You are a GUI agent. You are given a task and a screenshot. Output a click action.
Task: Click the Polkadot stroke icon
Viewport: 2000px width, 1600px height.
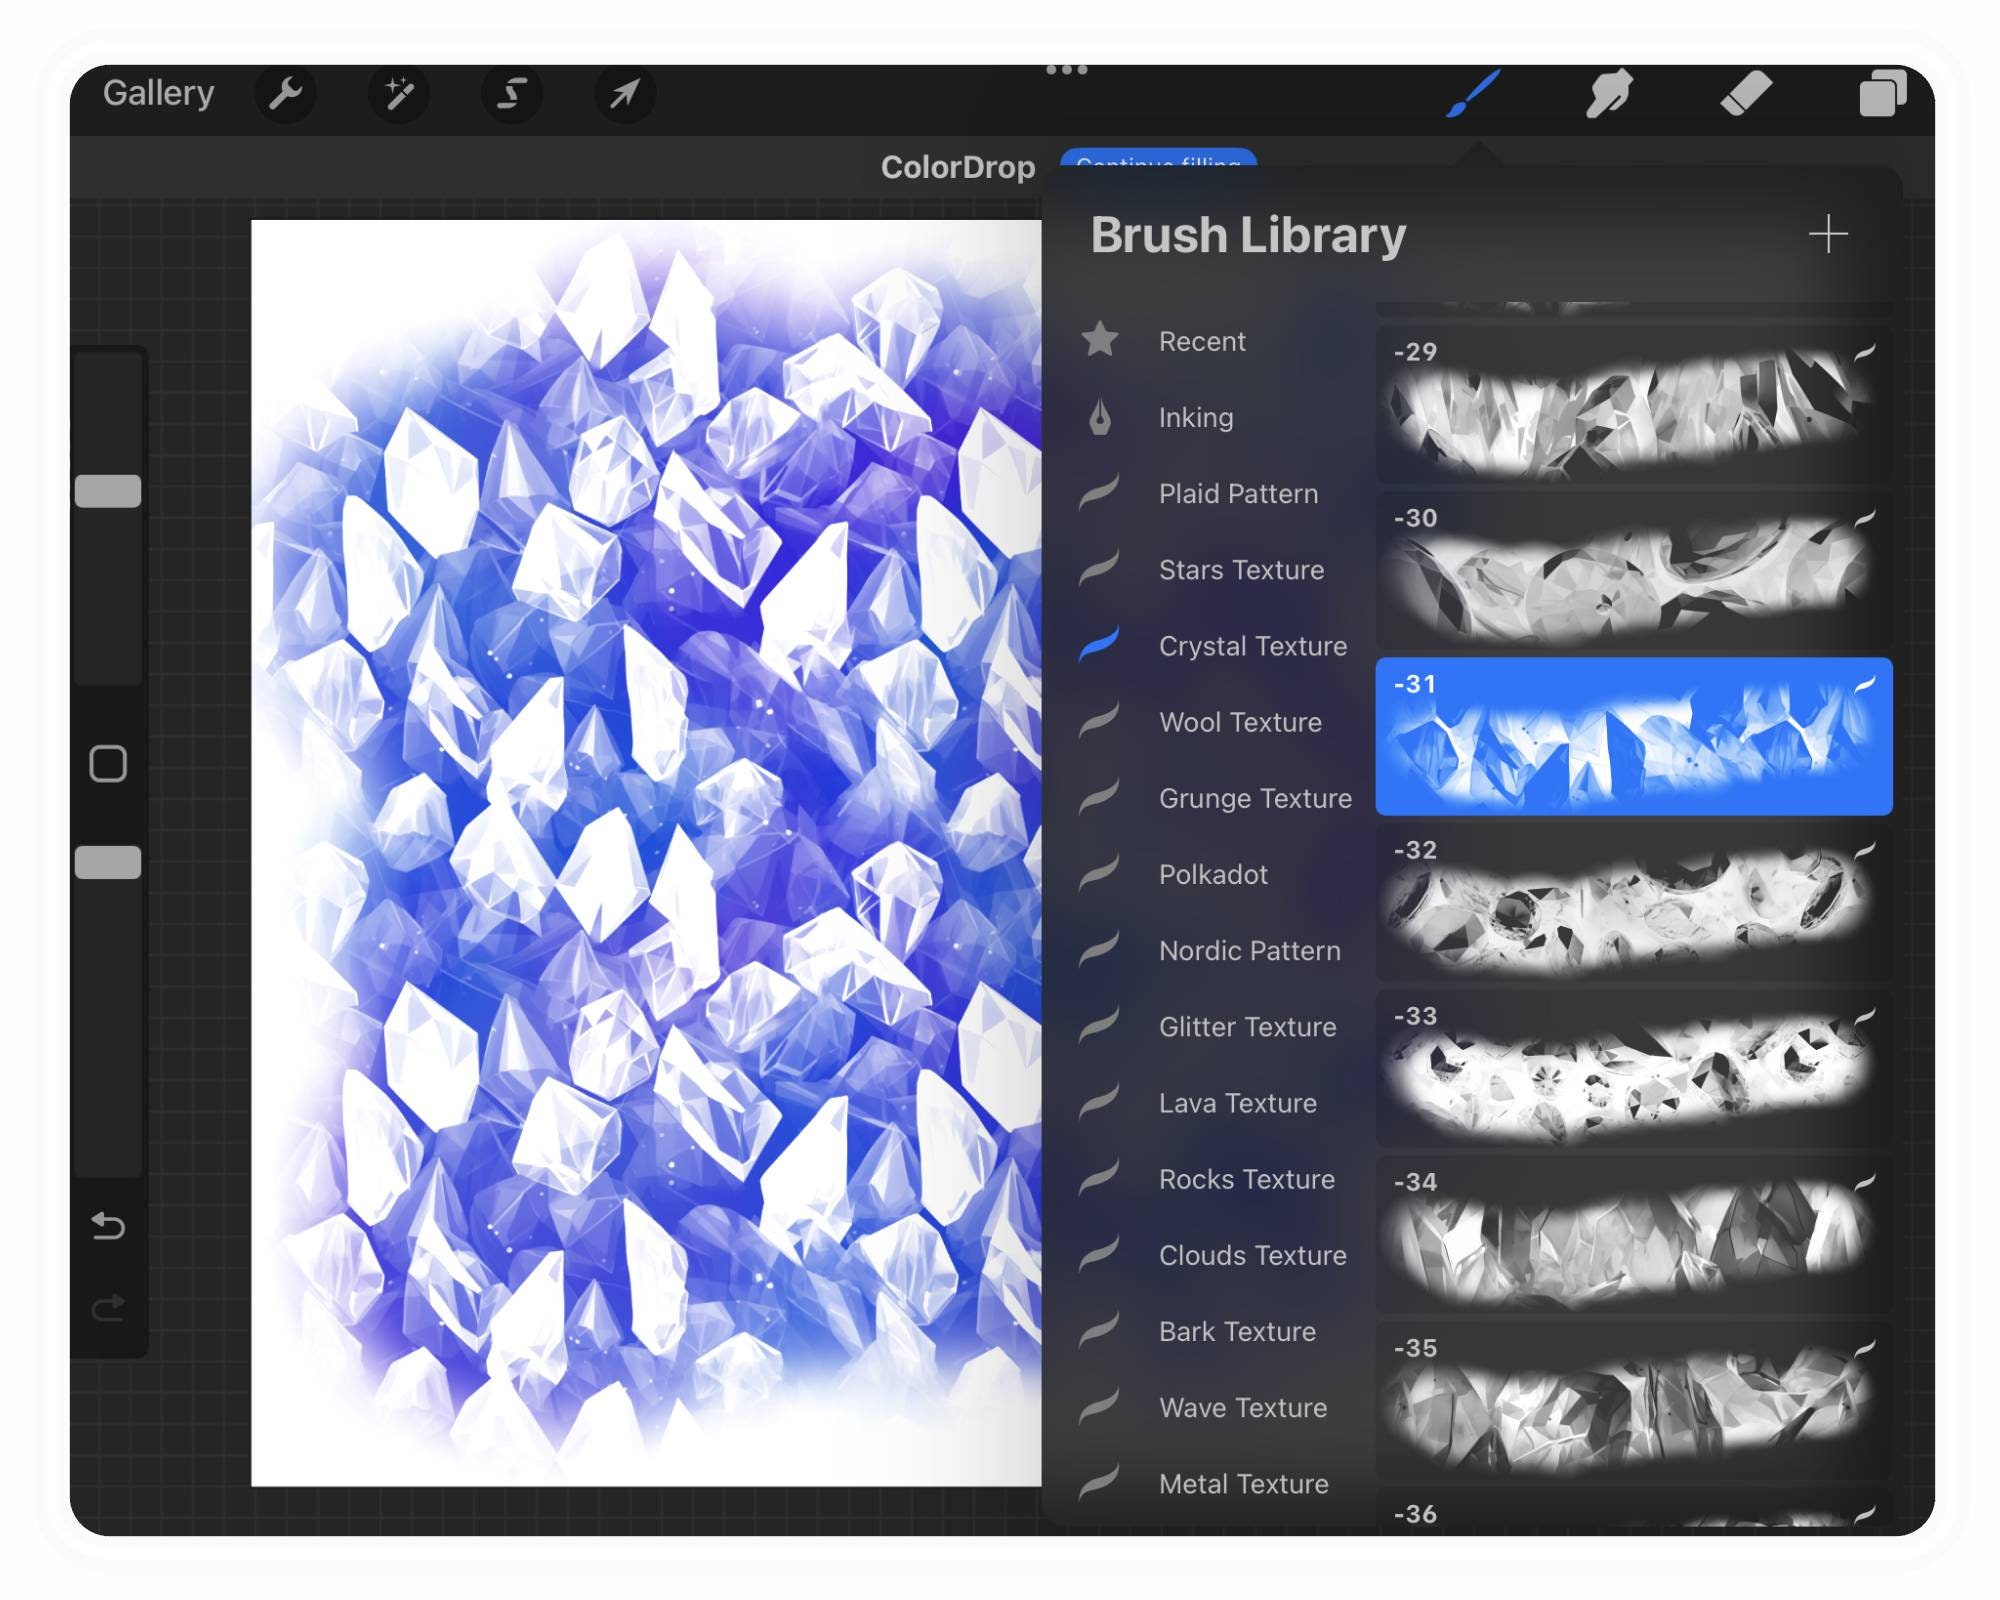[x=1099, y=872]
